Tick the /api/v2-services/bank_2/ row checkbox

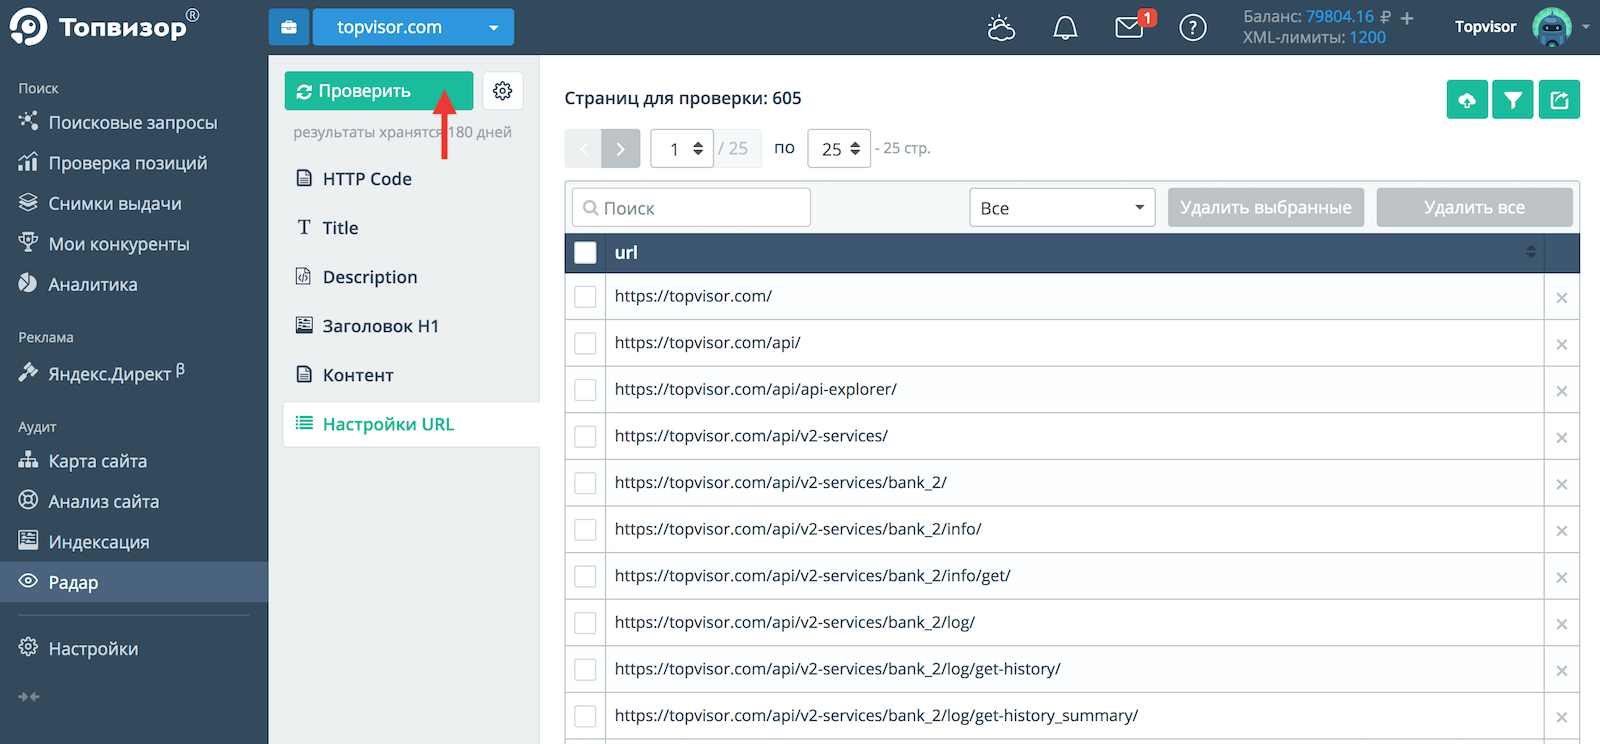click(586, 483)
